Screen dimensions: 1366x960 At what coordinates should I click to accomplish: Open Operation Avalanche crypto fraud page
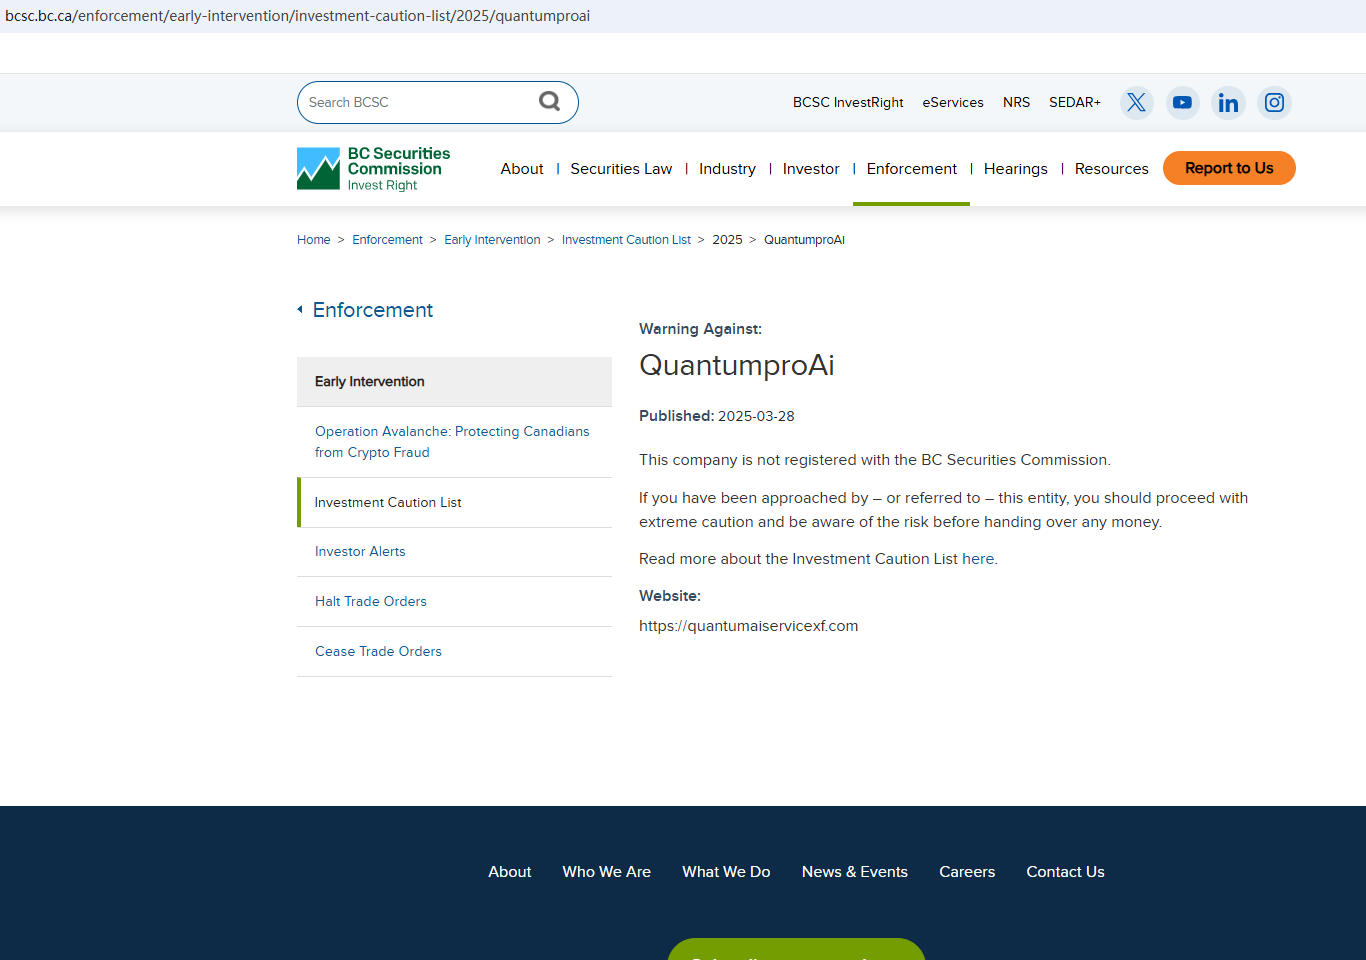point(452,442)
